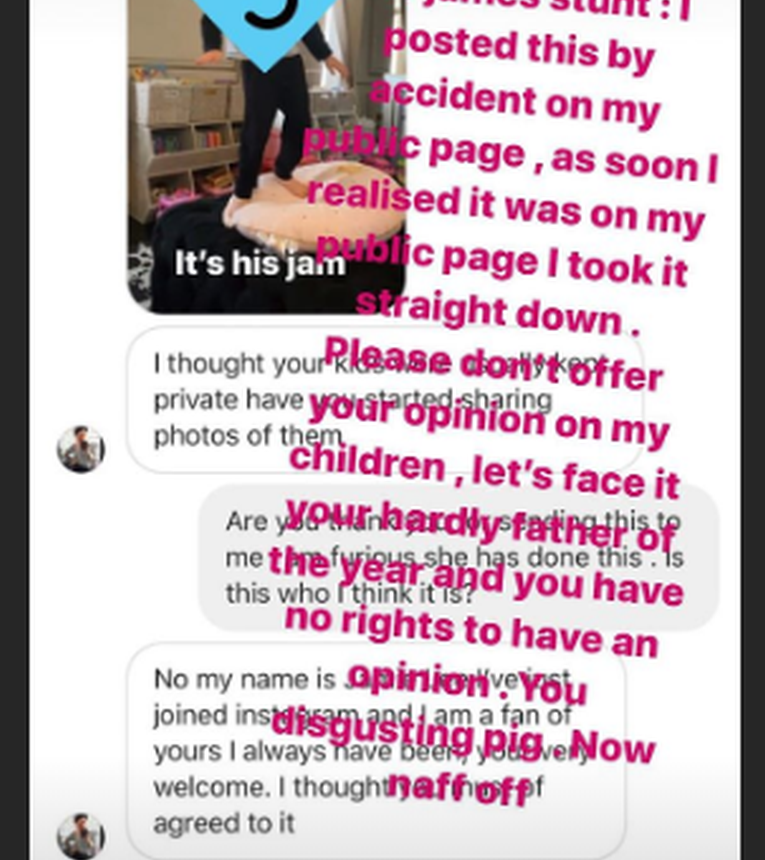765x860 pixels.
Task: Open the shared story photo thumbnail
Action: [267, 156]
